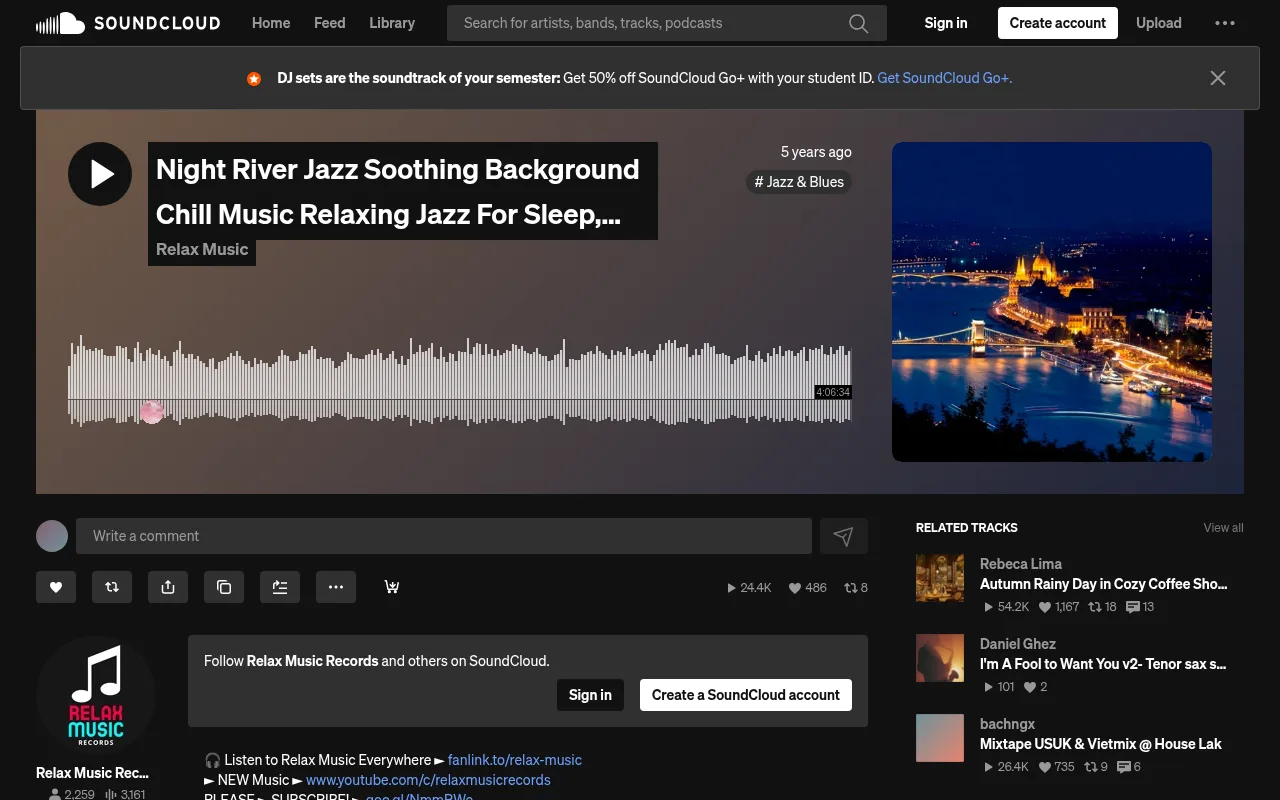Copy the track link
Screen dimensions: 1280x800
(224, 587)
